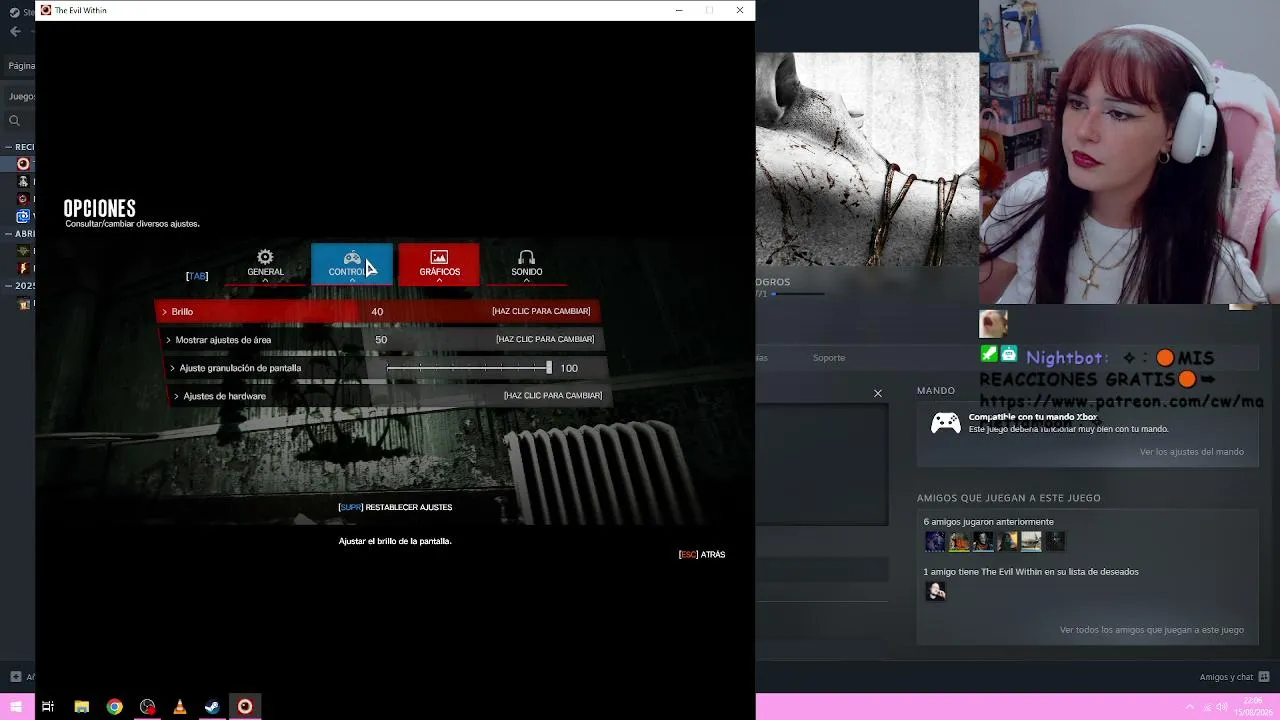Close the Steam panel with X
1280x720 pixels.
pos(878,393)
